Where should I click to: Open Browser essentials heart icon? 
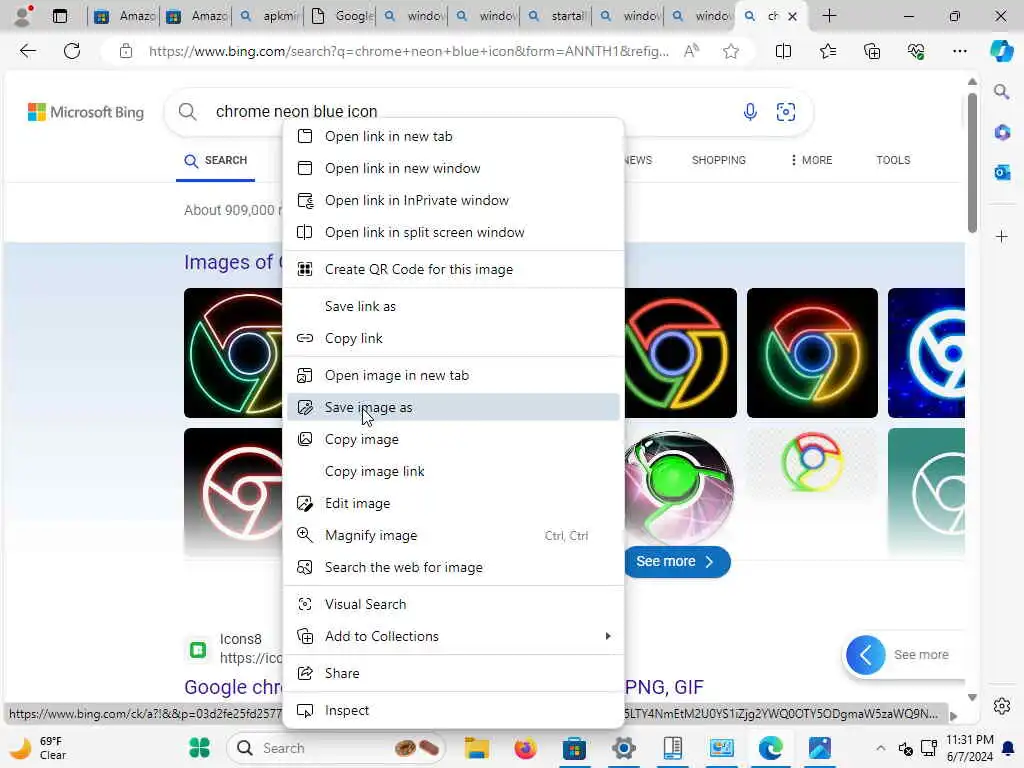point(916,51)
